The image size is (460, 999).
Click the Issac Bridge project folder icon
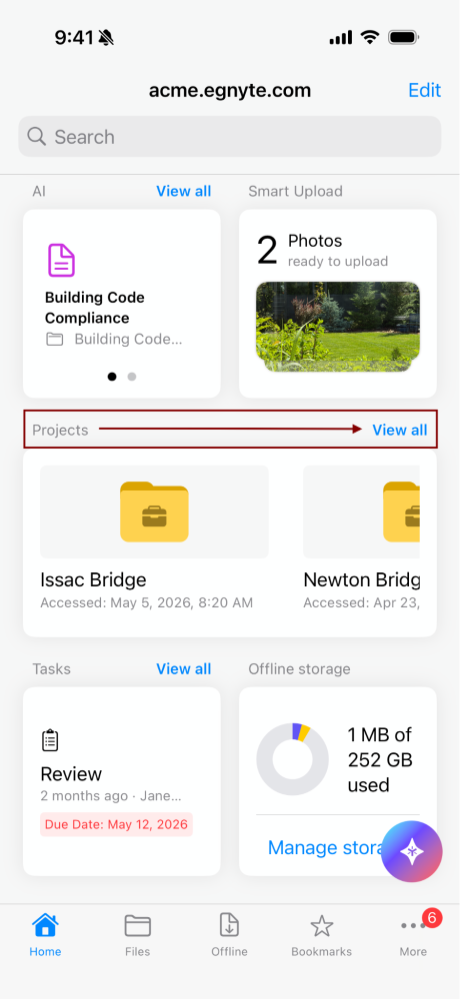click(x=154, y=512)
